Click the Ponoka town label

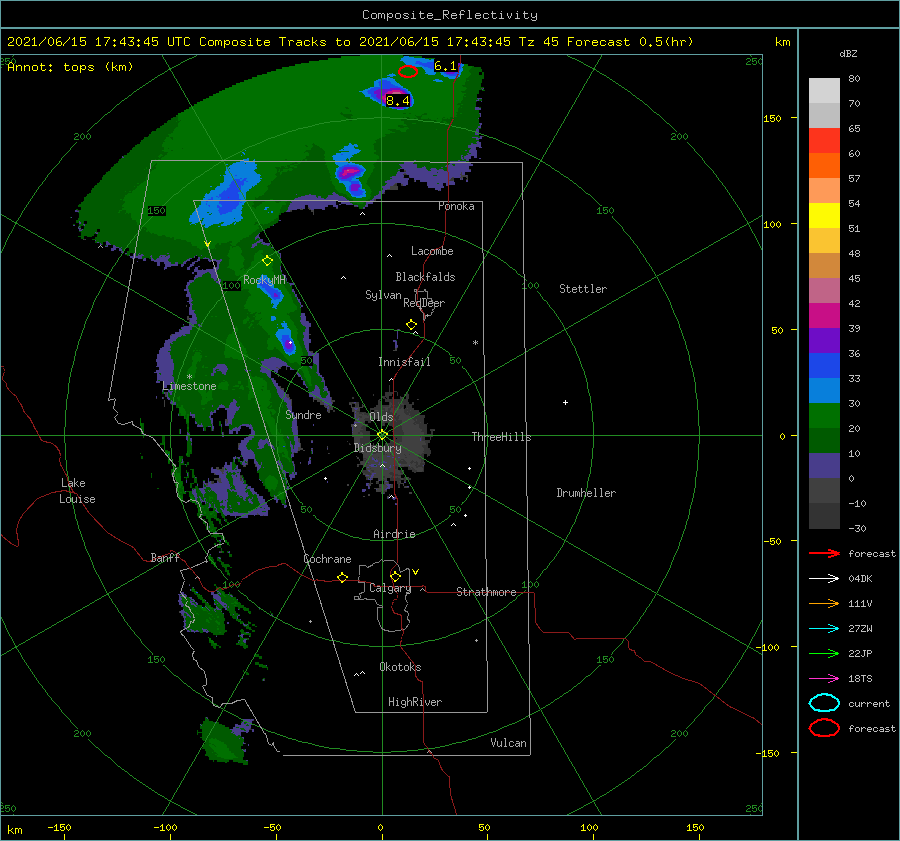pos(456,206)
